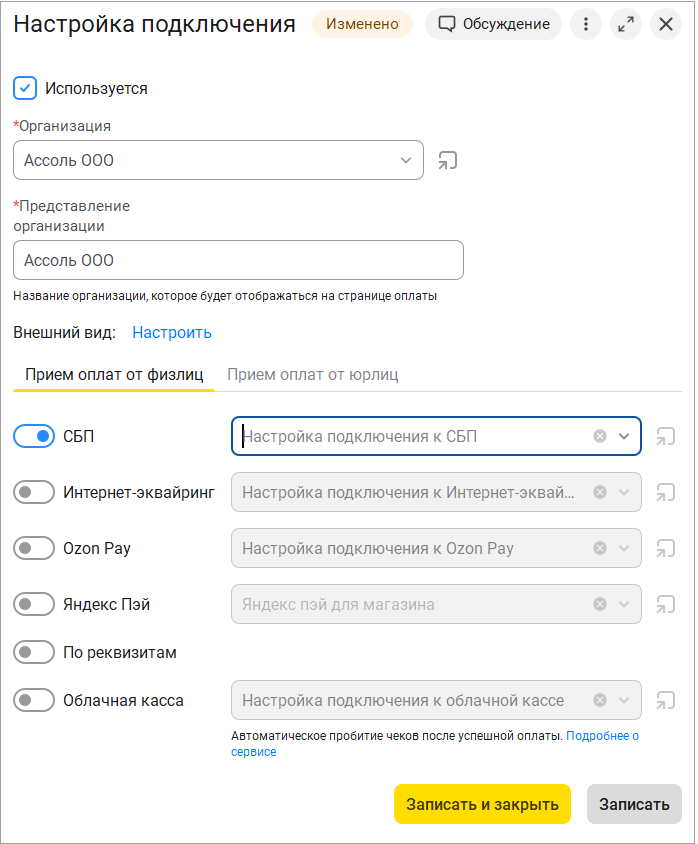Expand the Организация dropdown
The height and width of the screenshot is (844, 698).
click(x=406, y=160)
